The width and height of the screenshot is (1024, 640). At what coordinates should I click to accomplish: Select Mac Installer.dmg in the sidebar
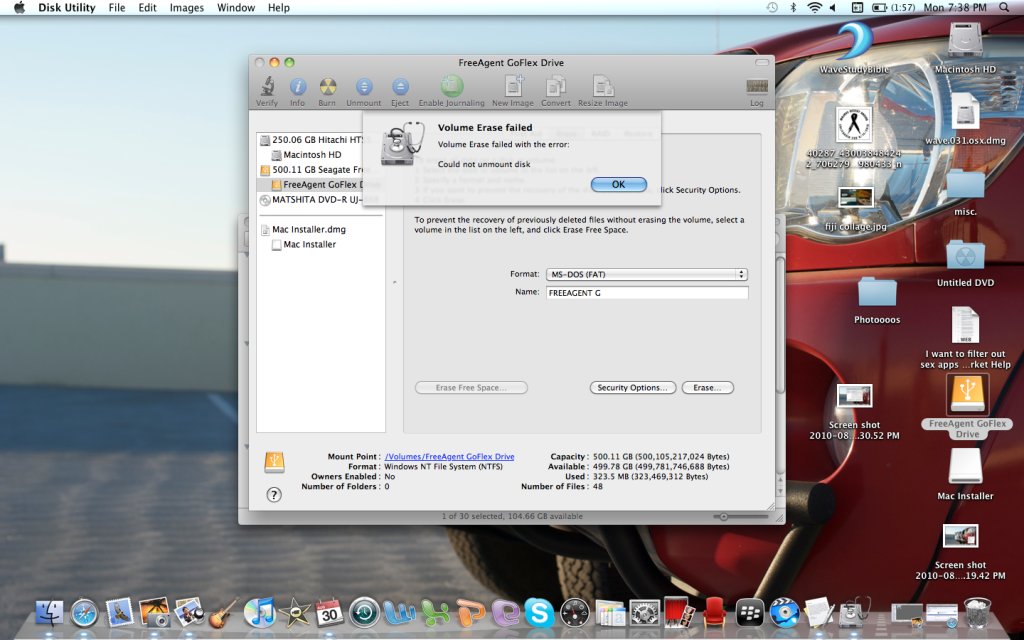coord(303,230)
